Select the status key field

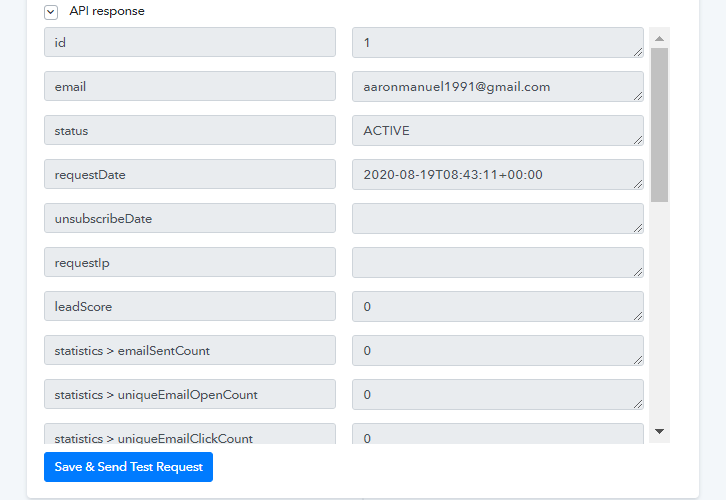[190, 130]
